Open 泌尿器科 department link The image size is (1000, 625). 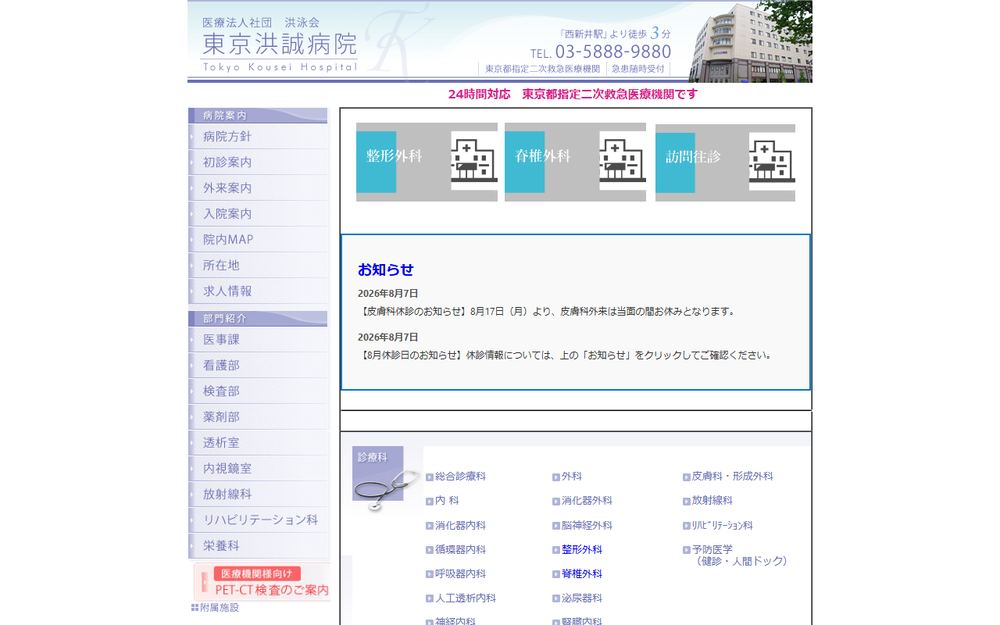(x=582, y=598)
